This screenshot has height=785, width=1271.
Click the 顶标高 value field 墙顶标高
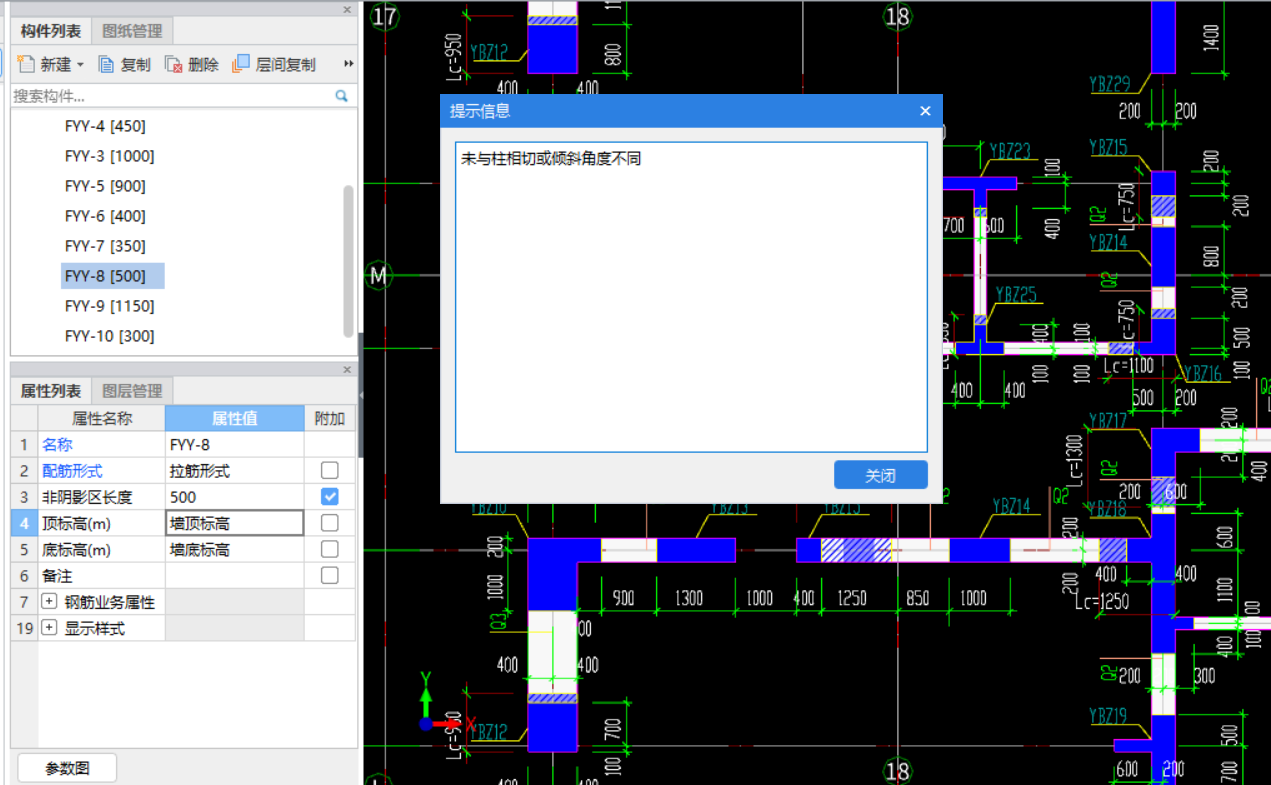click(234, 523)
